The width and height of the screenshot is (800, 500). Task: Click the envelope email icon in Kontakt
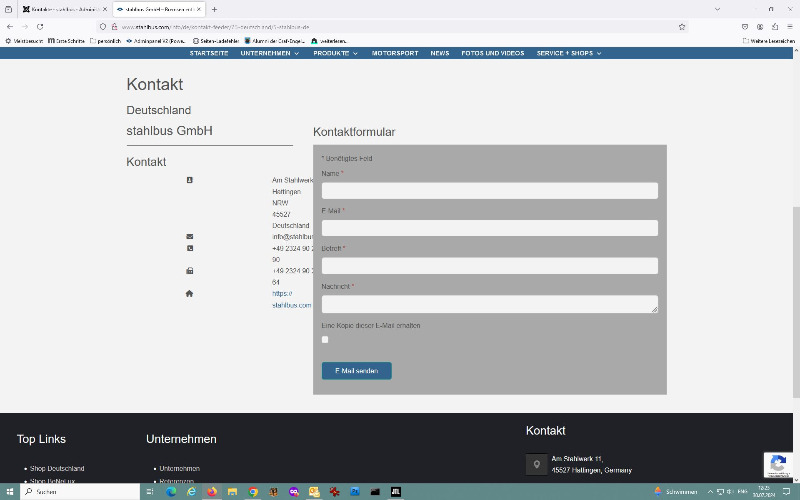190,236
